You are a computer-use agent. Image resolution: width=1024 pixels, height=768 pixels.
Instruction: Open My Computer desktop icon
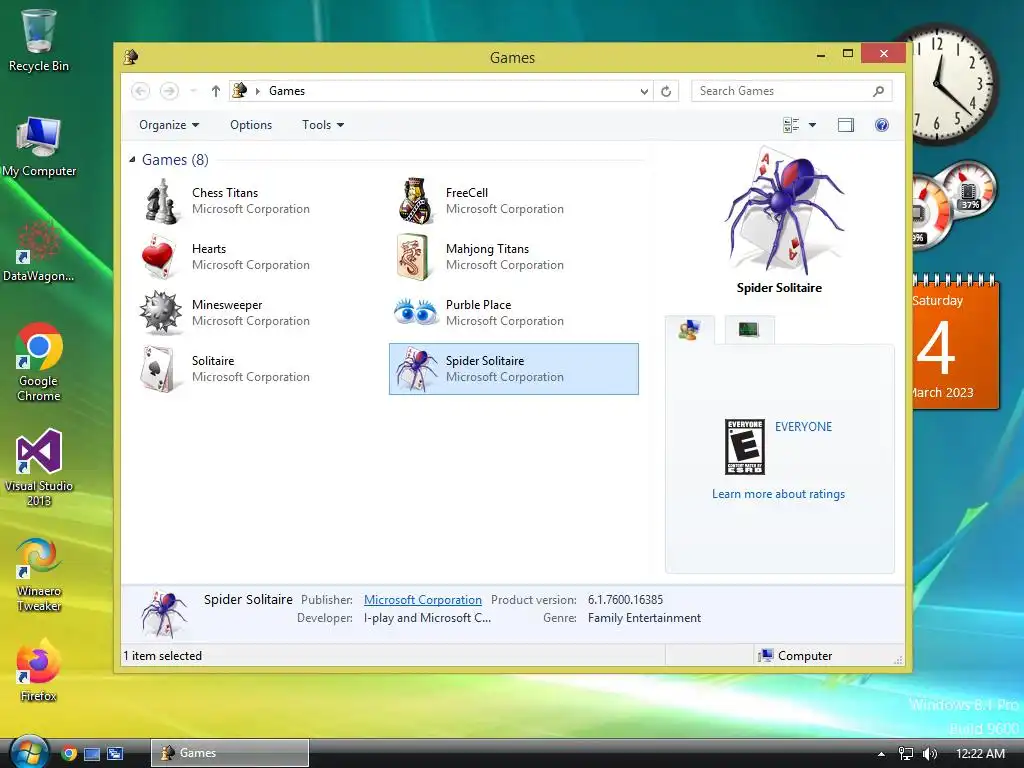pyautogui.click(x=39, y=146)
